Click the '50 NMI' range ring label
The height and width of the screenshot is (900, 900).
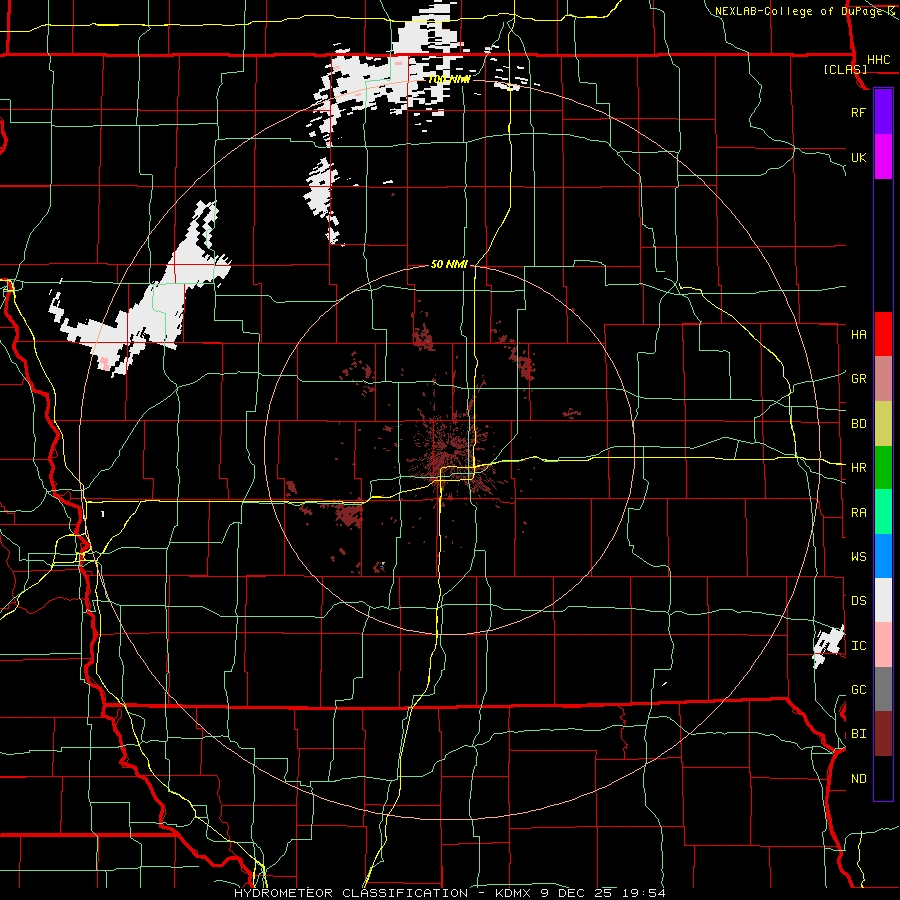pyautogui.click(x=449, y=264)
